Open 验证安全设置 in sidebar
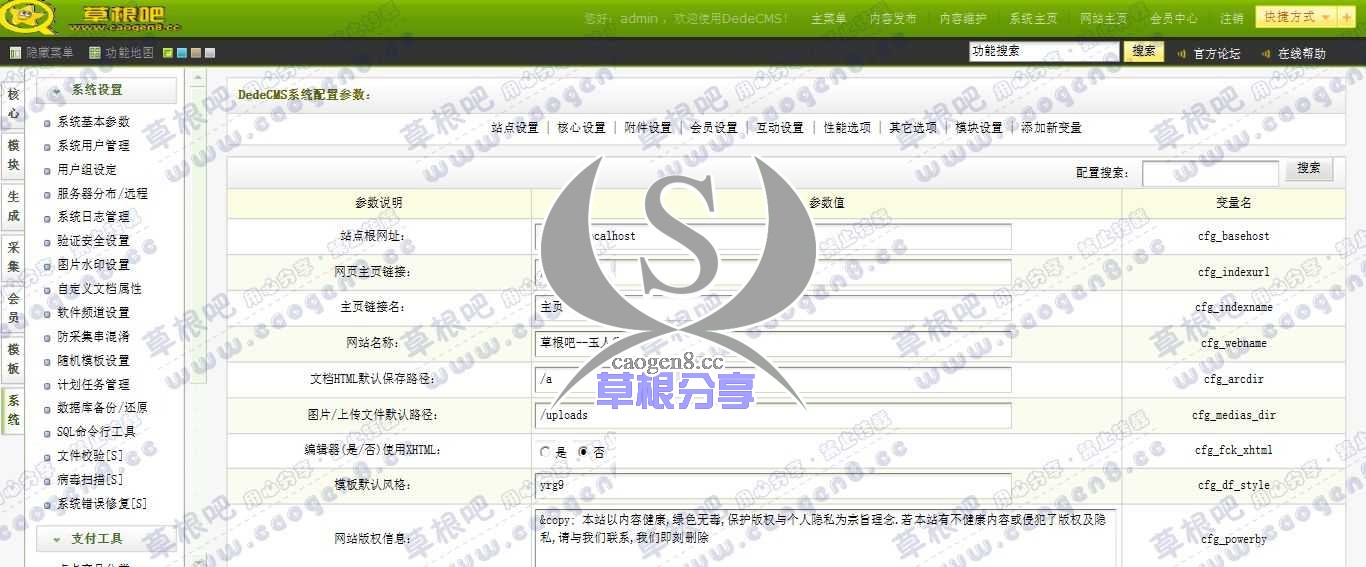 tap(93, 241)
